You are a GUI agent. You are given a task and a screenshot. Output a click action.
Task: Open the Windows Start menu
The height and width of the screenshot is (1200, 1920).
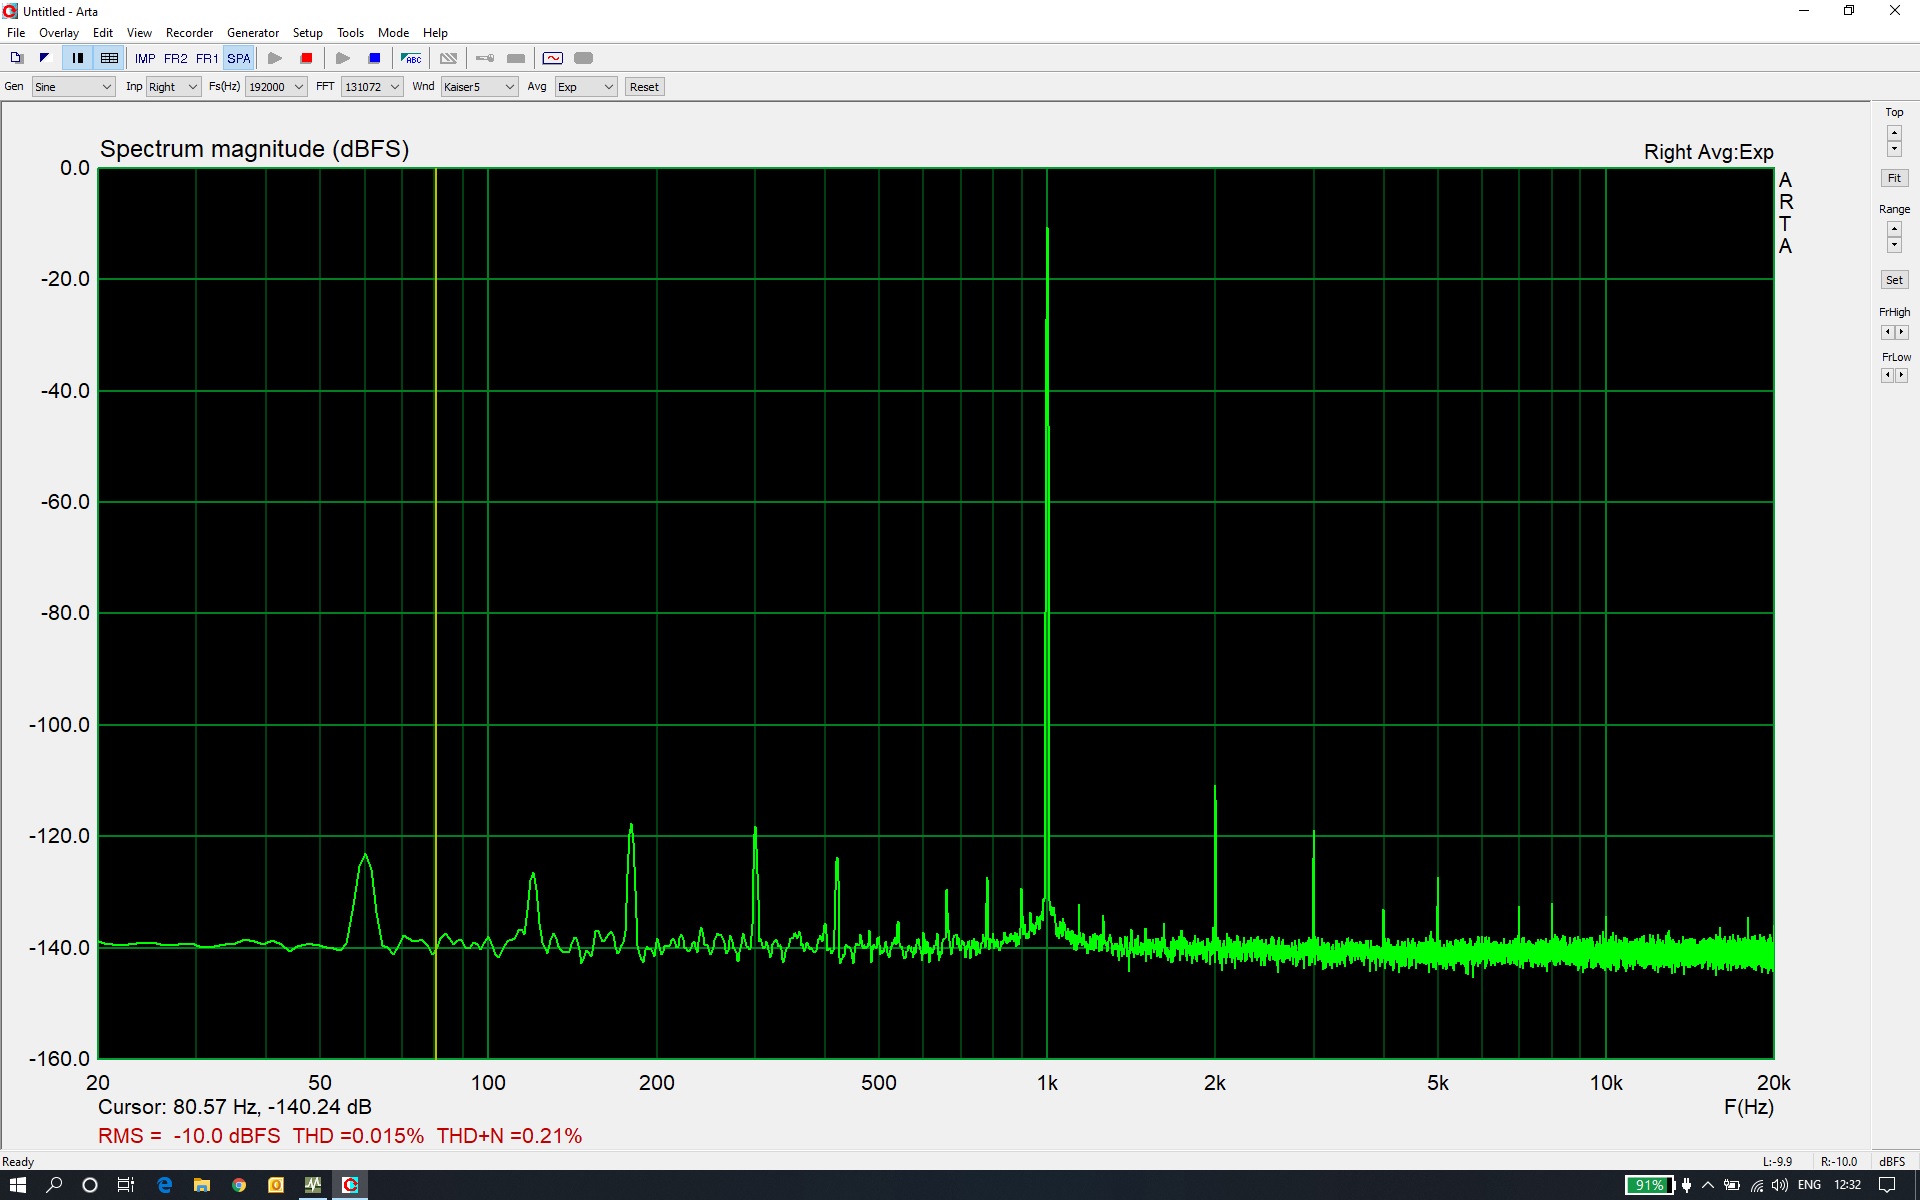18,1185
